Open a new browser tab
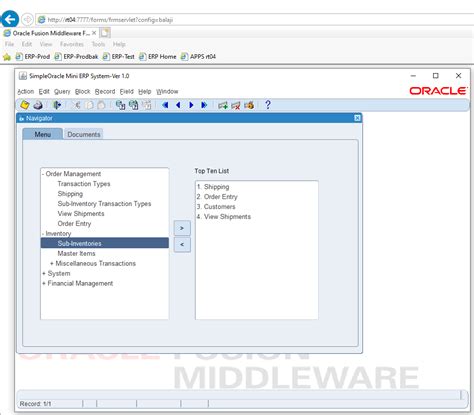The image size is (474, 415). (x=105, y=33)
